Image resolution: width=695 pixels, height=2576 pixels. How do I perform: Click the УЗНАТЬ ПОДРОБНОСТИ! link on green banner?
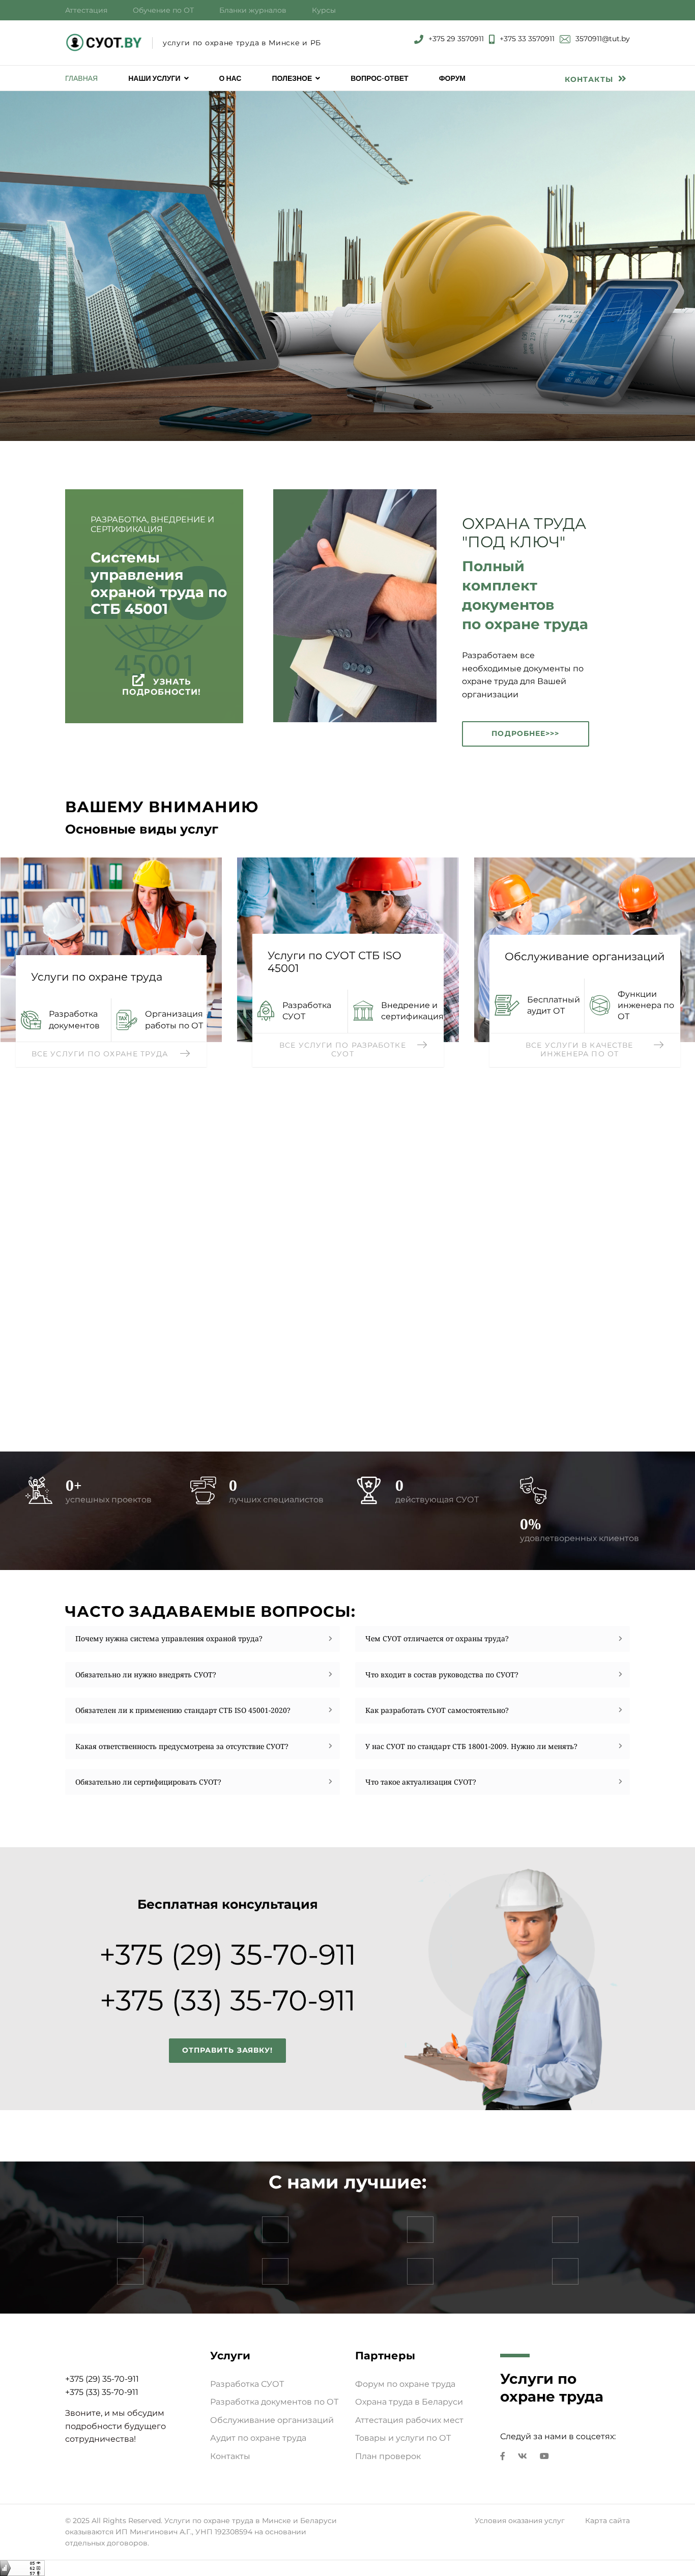click(x=161, y=687)
